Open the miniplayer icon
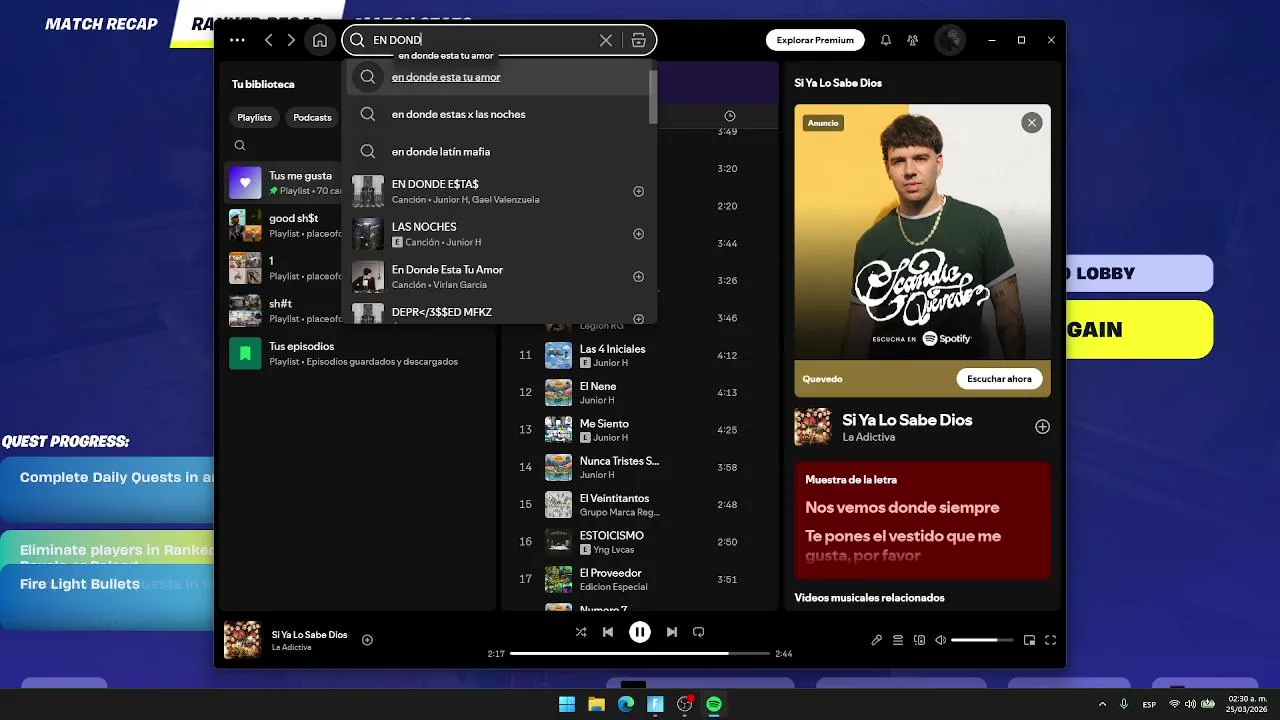 click(x=1029, y=640)
